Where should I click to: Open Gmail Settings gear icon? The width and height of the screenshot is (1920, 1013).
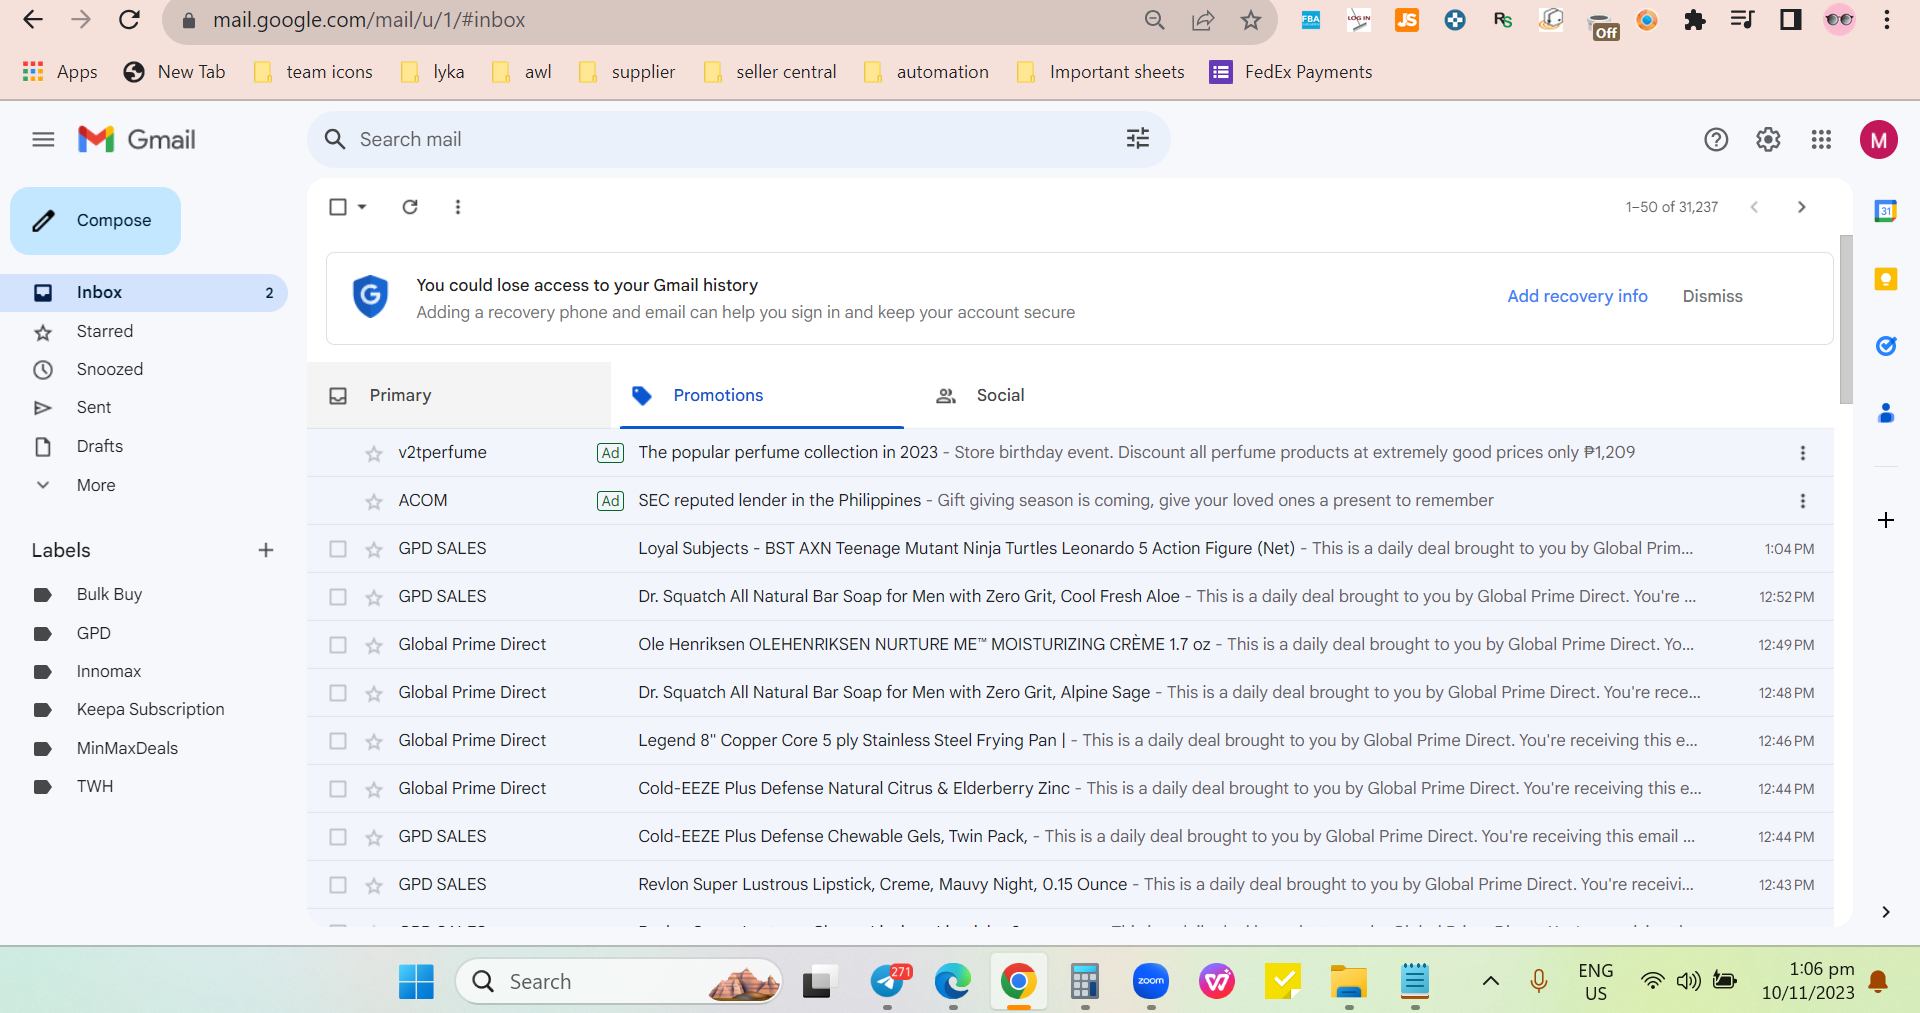[x=1768, y=140]
